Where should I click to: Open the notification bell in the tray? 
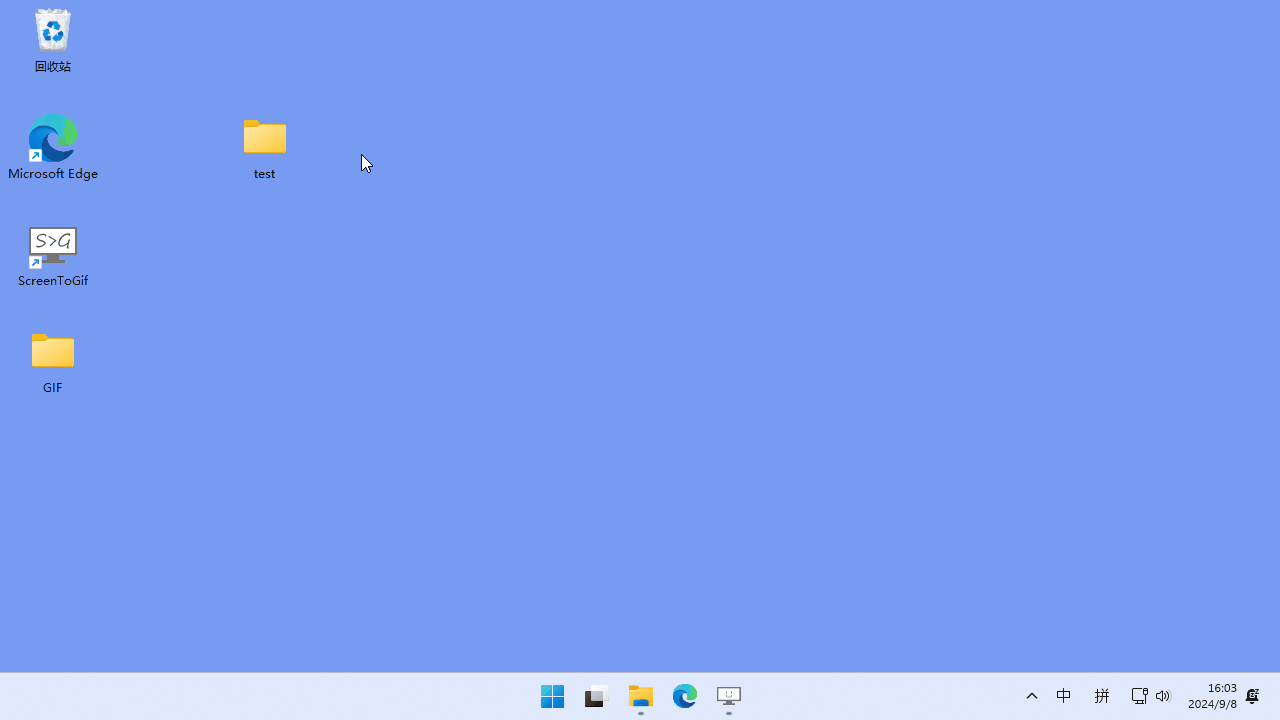coord(1252,696)
